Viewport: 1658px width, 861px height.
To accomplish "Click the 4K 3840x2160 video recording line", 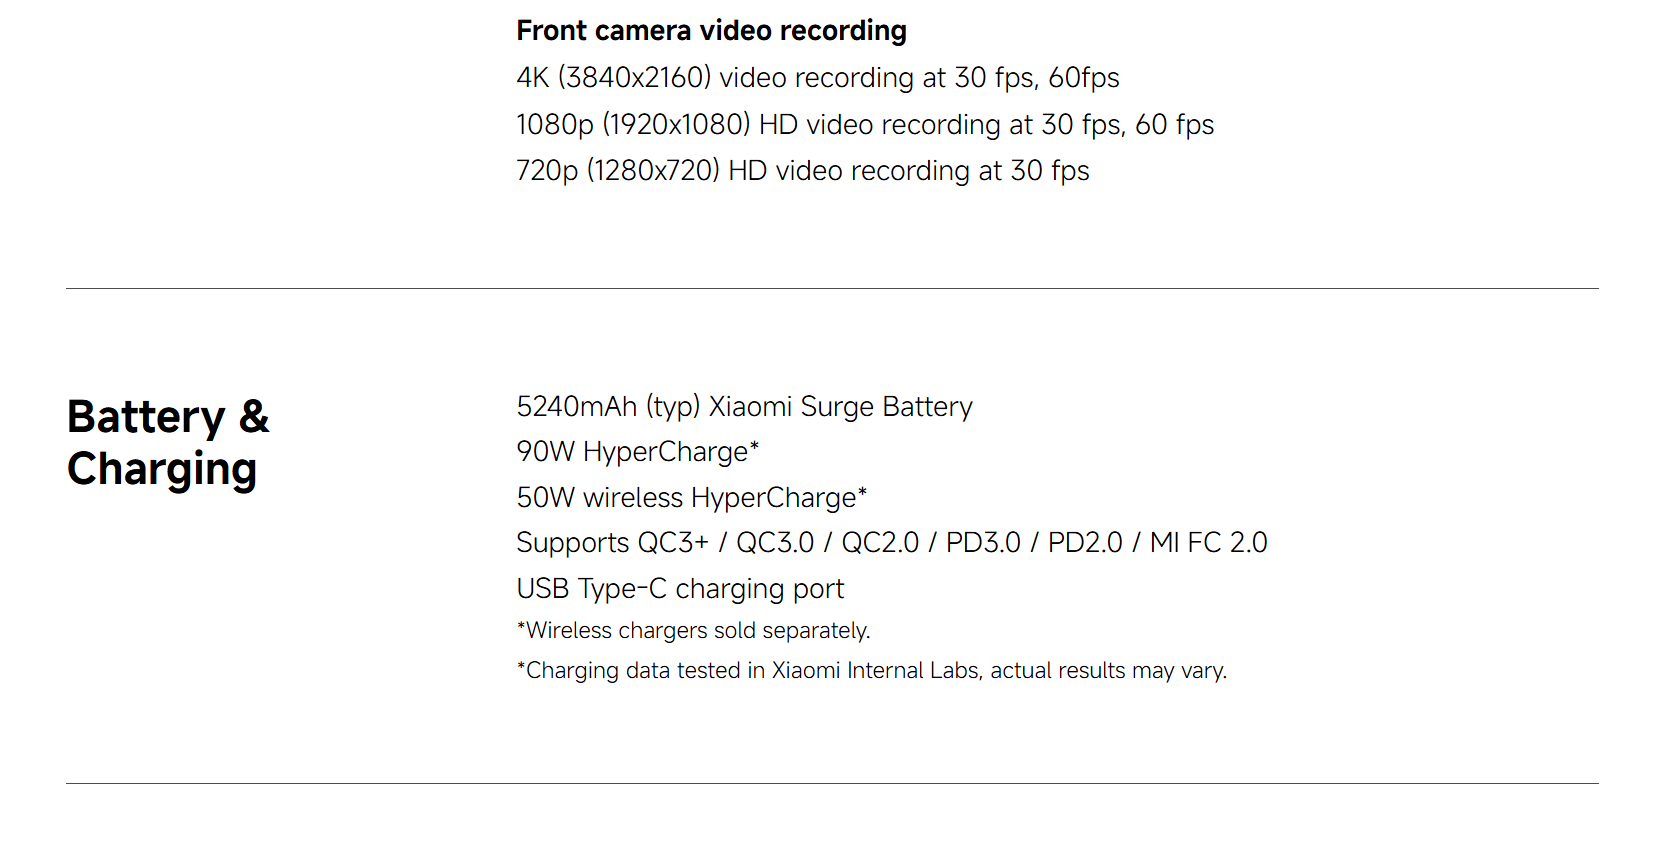I will click(x=817, y=78).
